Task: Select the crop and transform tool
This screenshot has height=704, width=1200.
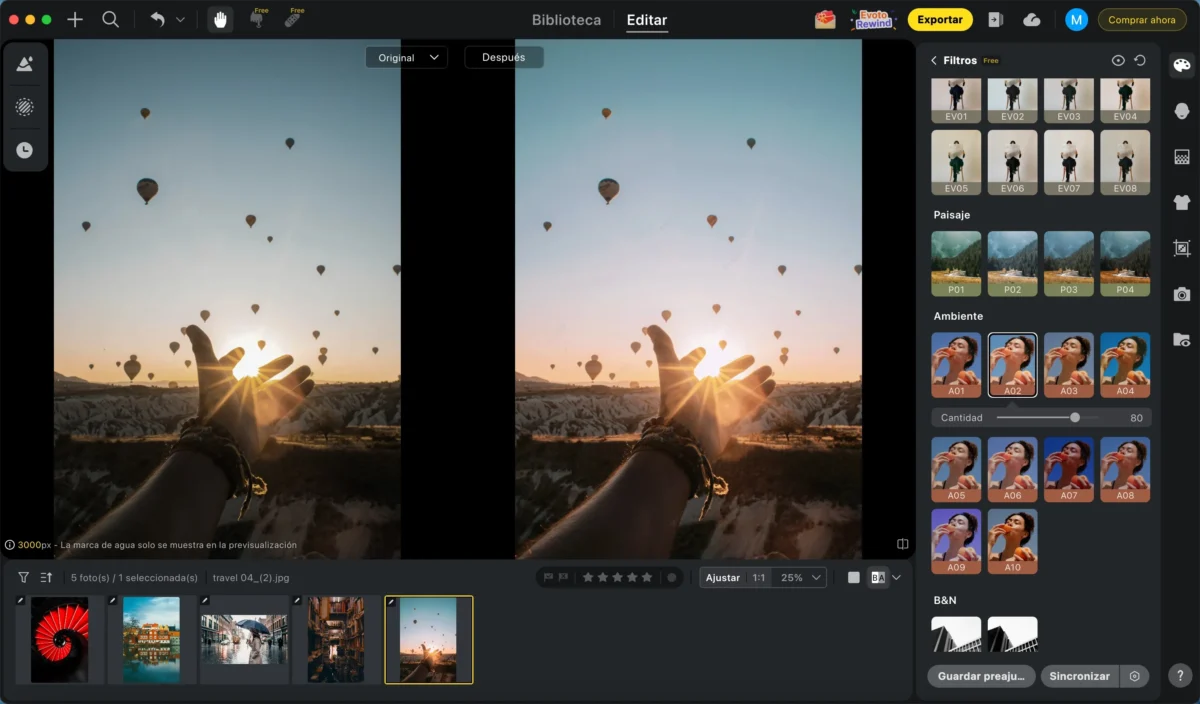Action: coord(1182,248)
